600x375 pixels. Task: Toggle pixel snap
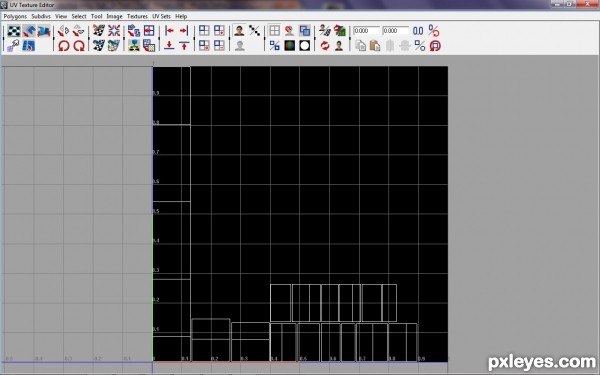(289, 31)
